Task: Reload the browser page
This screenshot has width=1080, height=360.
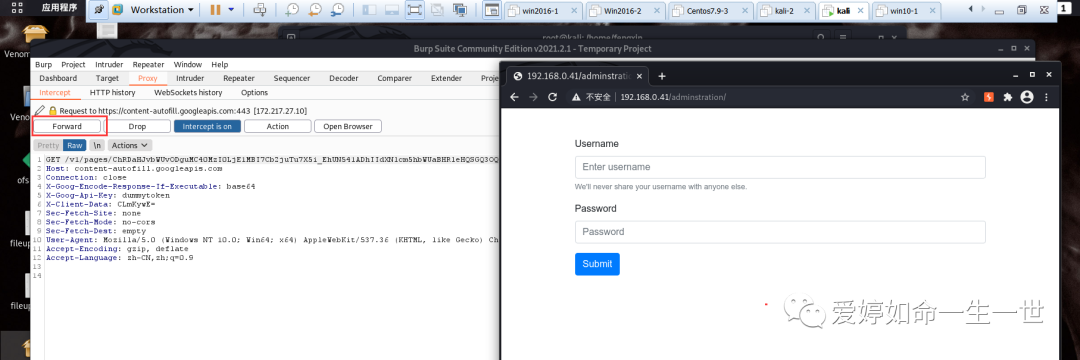Action: pyautogui.click(x=552, y=97)
